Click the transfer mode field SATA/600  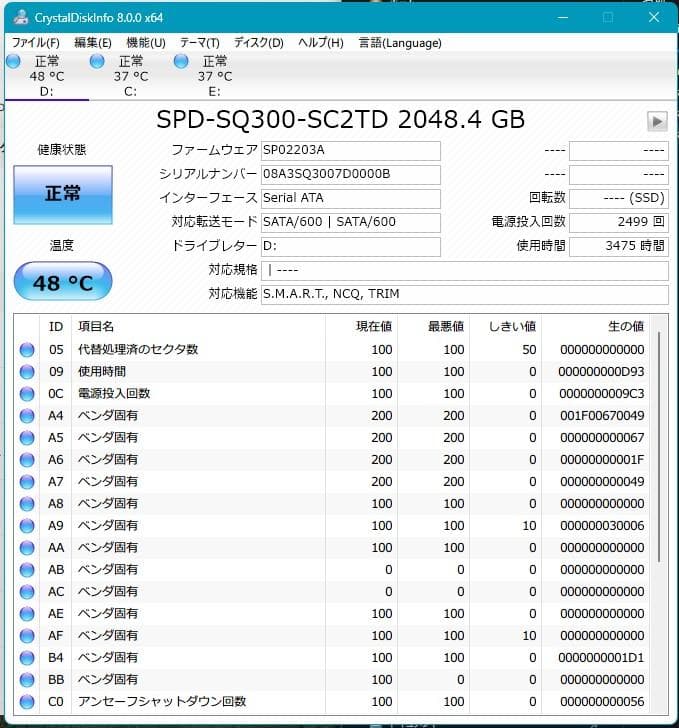(351, 222)
